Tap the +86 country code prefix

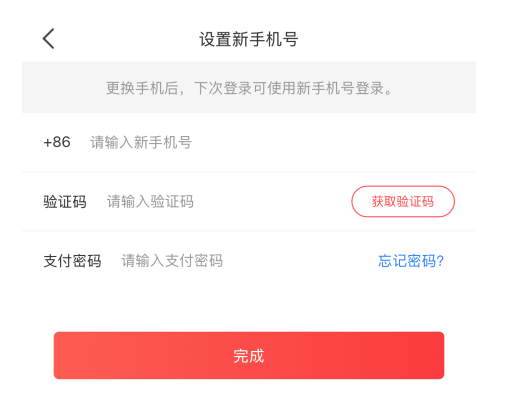point(57,142)
